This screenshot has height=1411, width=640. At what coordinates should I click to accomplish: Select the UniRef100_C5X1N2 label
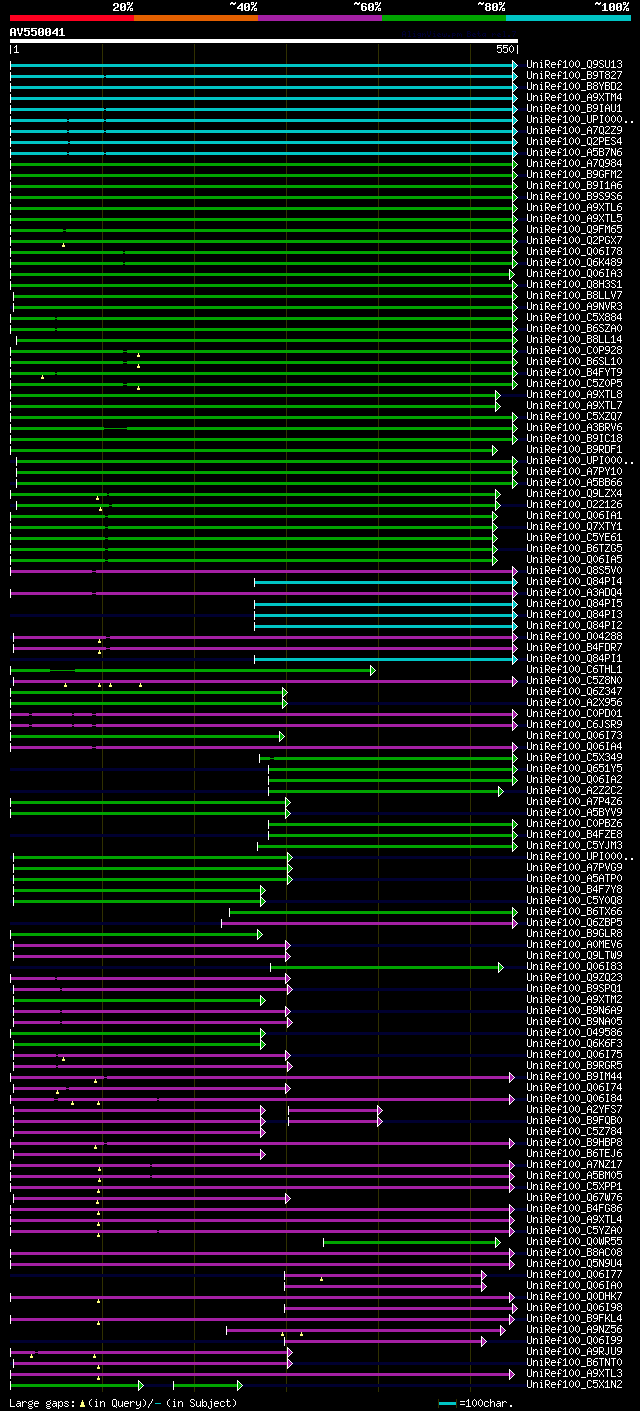[x=574, y=1384]
